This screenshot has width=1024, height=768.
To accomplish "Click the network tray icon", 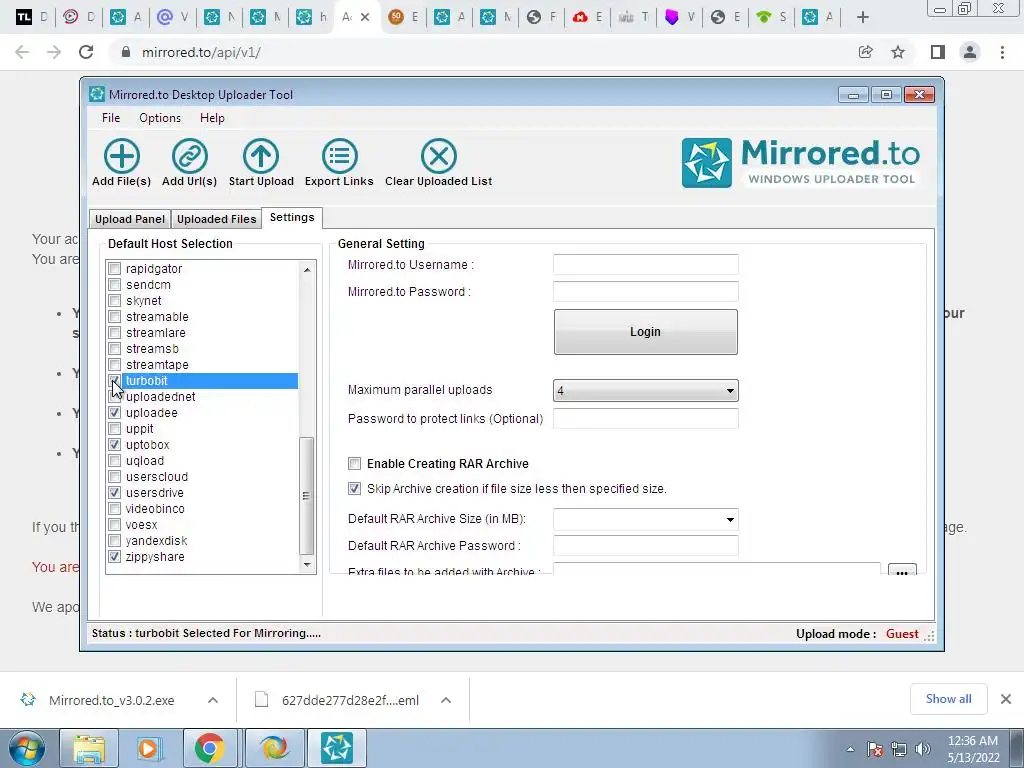I will [899, 749].
